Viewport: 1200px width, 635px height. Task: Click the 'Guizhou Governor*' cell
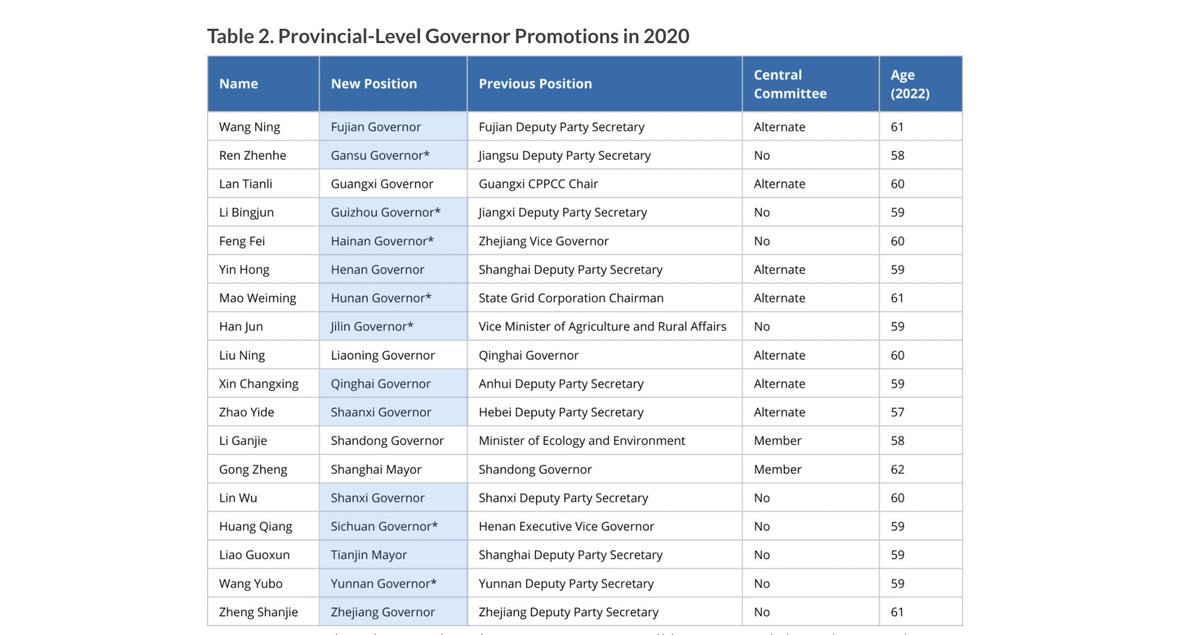(393, 212)
